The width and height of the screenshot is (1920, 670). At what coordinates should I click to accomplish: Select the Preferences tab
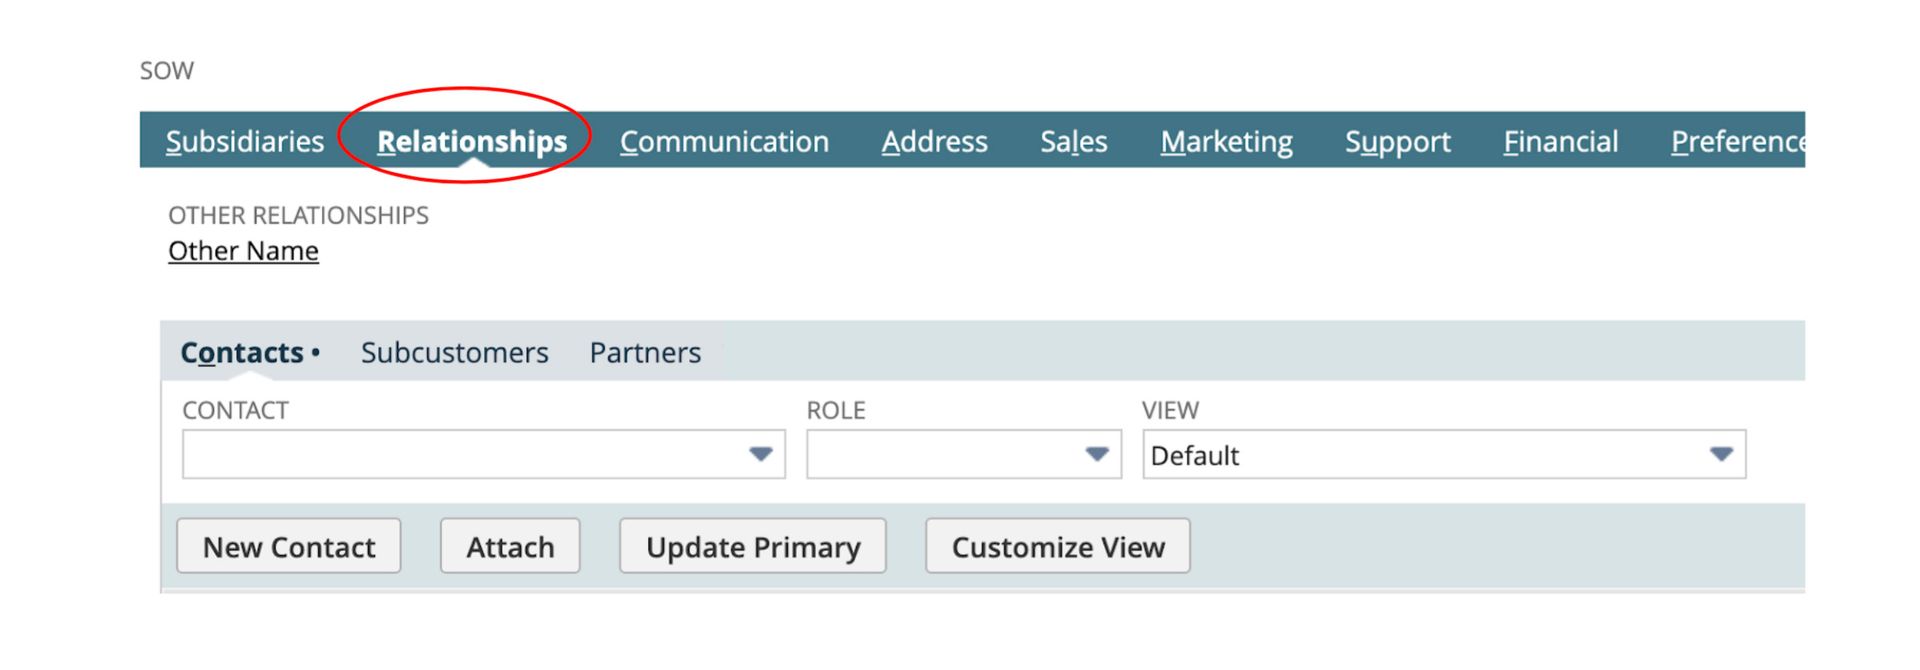[1737, 141]
